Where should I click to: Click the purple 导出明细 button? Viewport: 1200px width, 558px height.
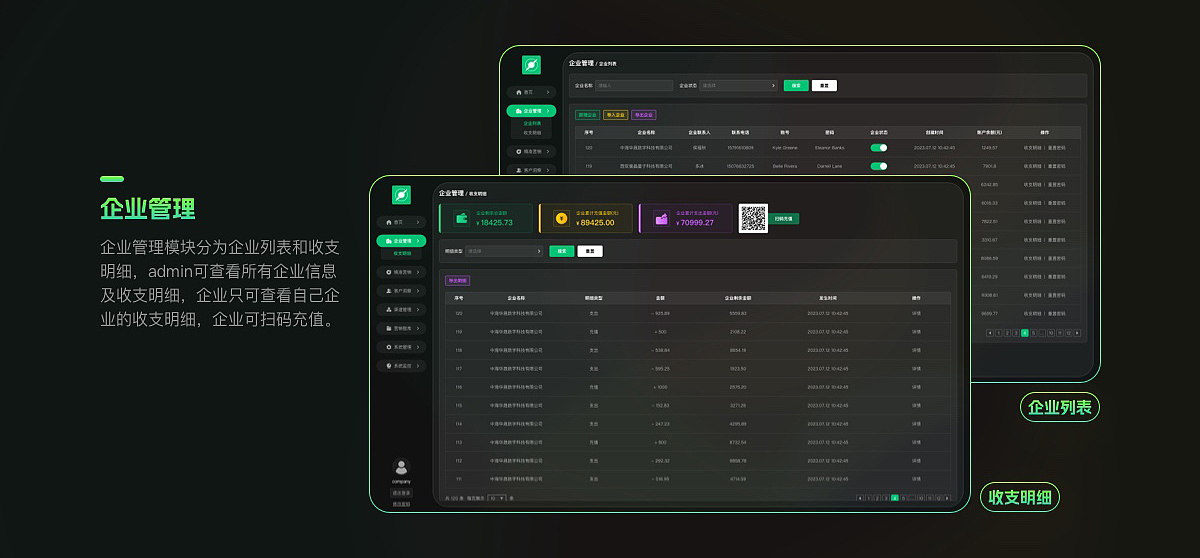tap(457, 281)
